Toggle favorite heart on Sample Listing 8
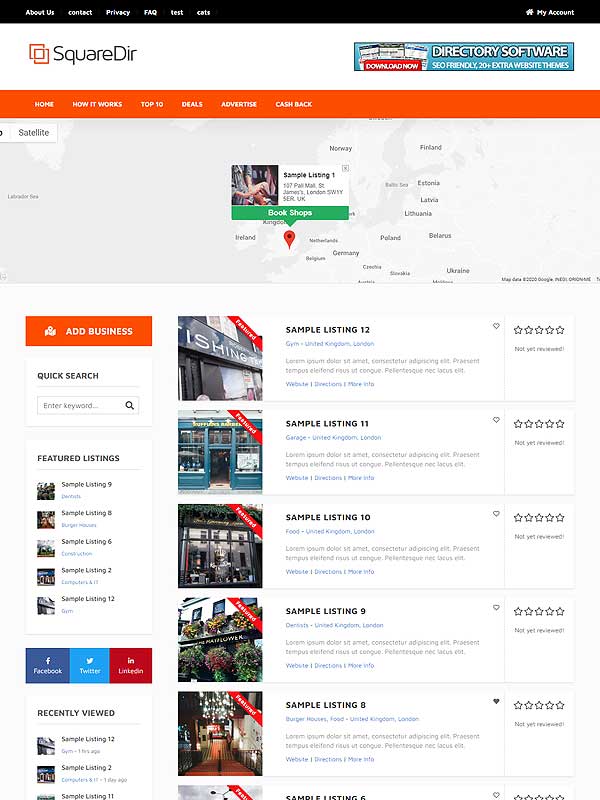The width and height of the screenshot is (600, 800). click(x=496, y=702)
